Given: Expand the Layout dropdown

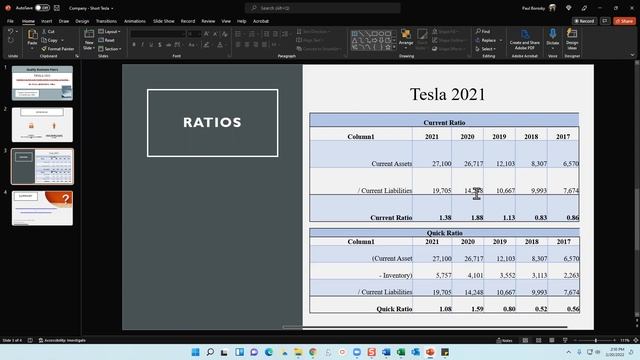Looking at the screenshot, I should (x=109, y=31).
